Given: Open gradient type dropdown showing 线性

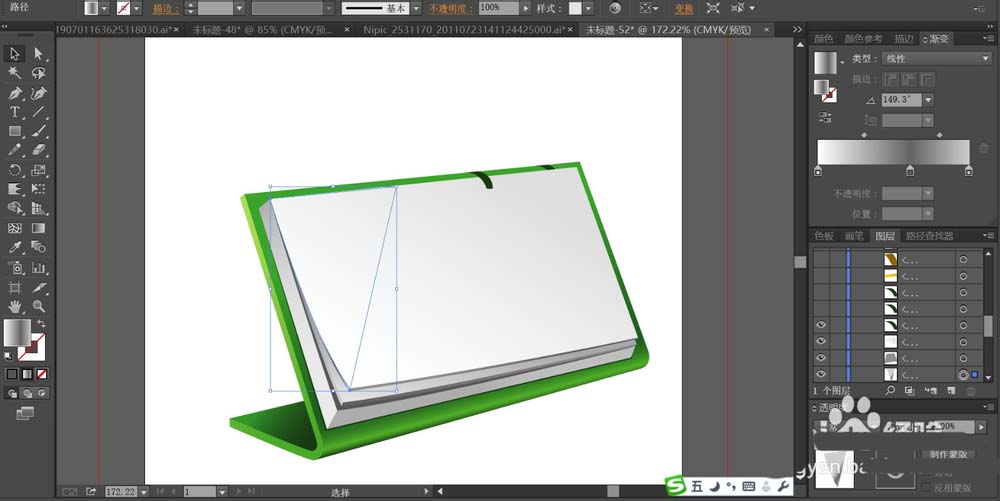Looking at the screenshot, I should tap(936, 59).
